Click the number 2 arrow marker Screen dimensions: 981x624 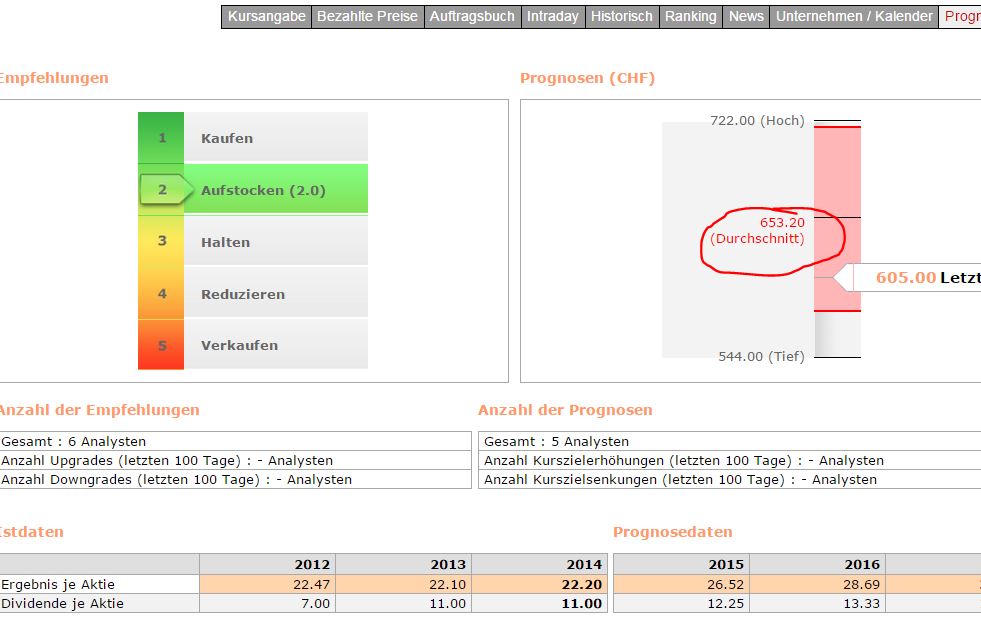click(162, 190)
